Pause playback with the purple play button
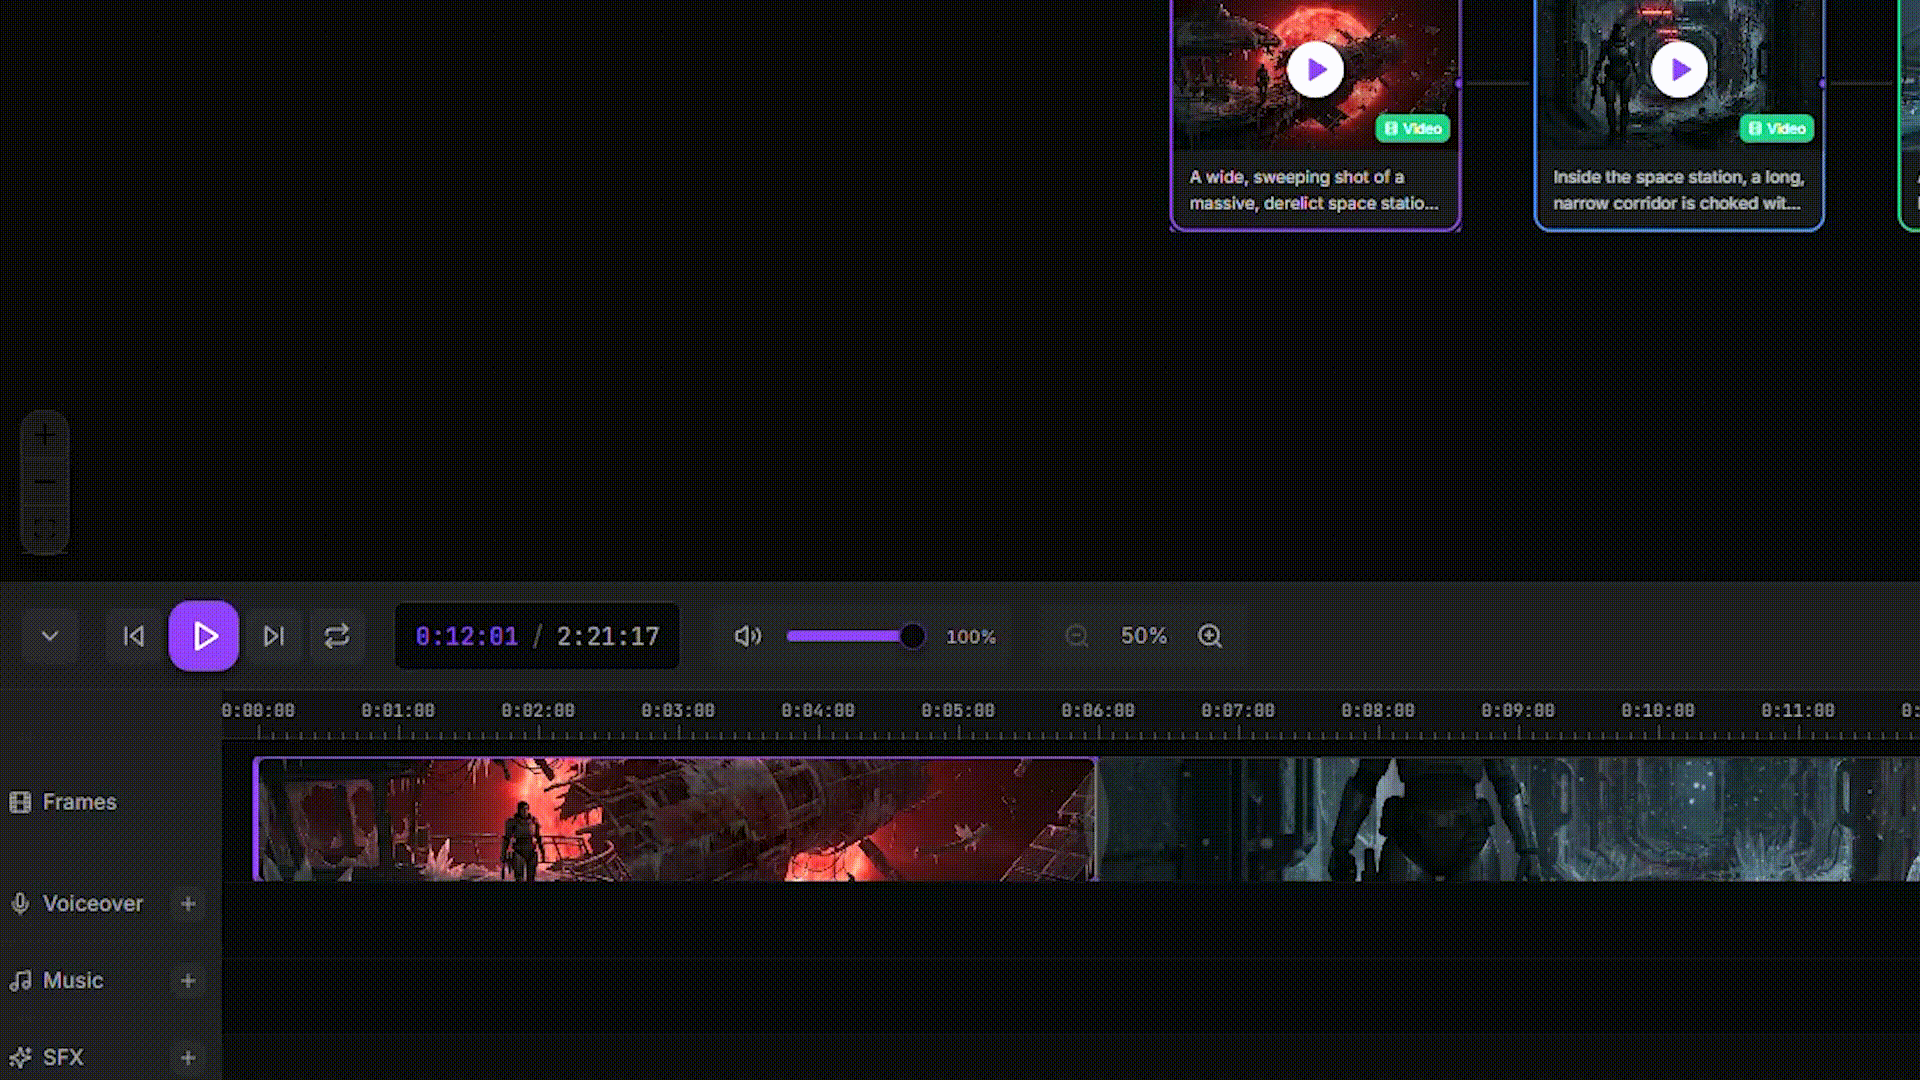Screen dimensions: 1920x1080 204,636
